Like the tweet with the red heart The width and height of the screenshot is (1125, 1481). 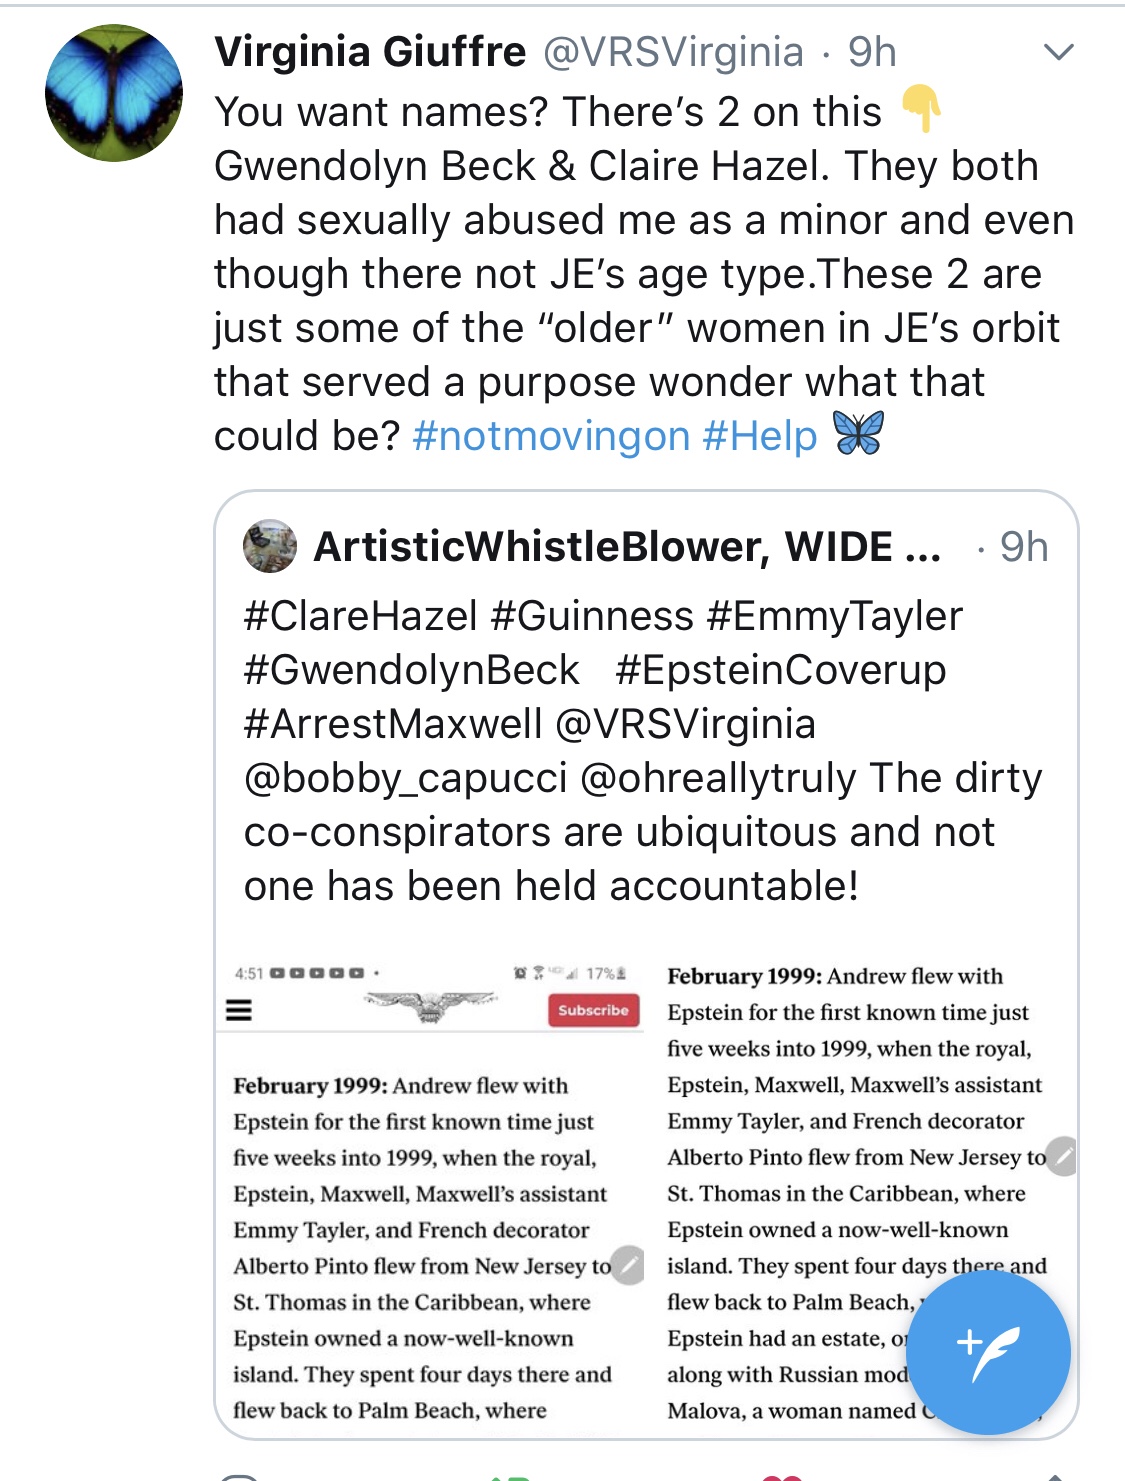point(782,1475)
